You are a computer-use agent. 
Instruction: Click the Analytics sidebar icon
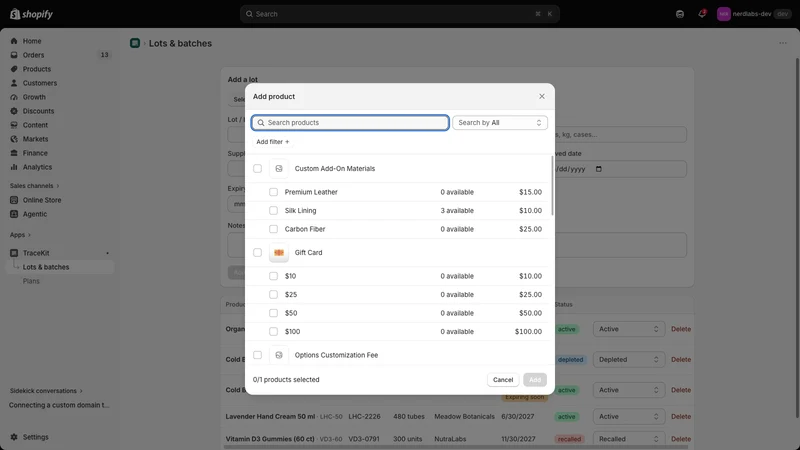[x=14, y=167]
